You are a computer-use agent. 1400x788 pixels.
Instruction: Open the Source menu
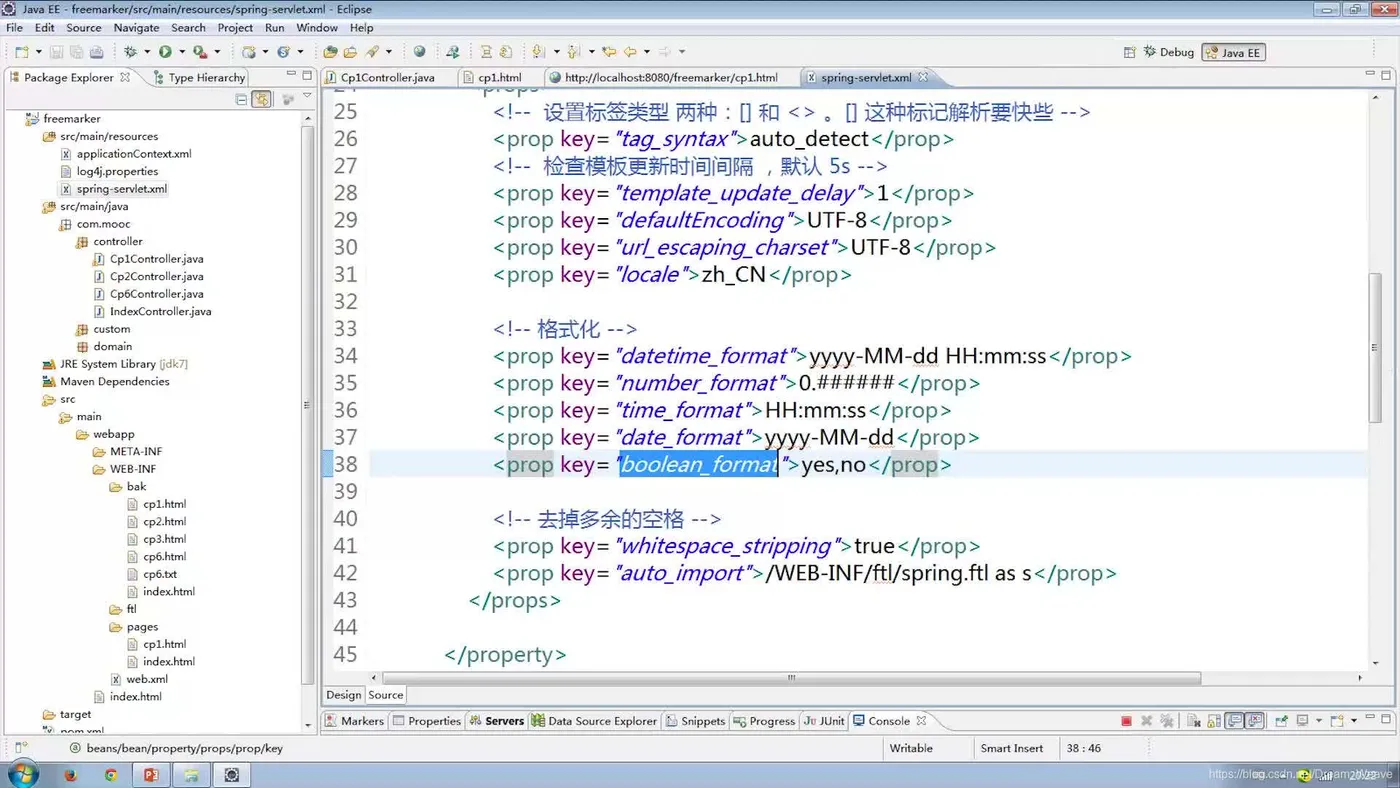[x=84, y=27]
